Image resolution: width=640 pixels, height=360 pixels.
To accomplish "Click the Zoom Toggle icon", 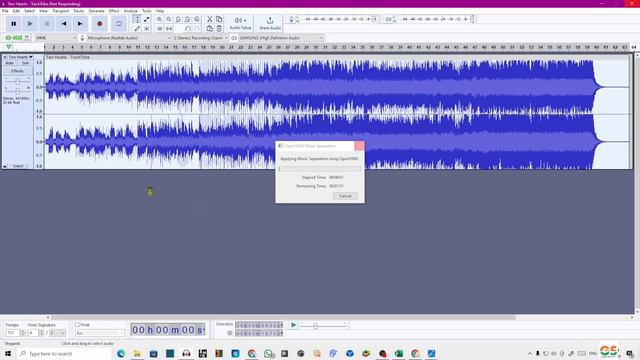I will pyautogui.click(x=197, y=20).
